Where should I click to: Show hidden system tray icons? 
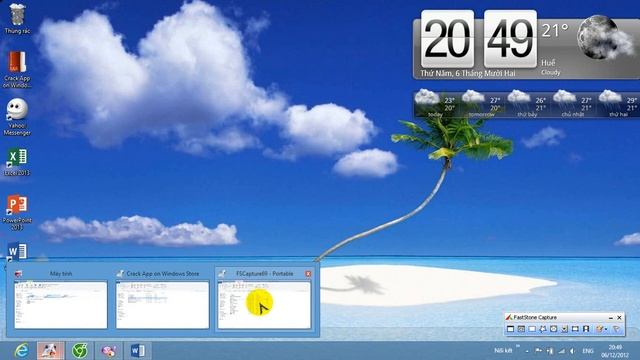527,351
